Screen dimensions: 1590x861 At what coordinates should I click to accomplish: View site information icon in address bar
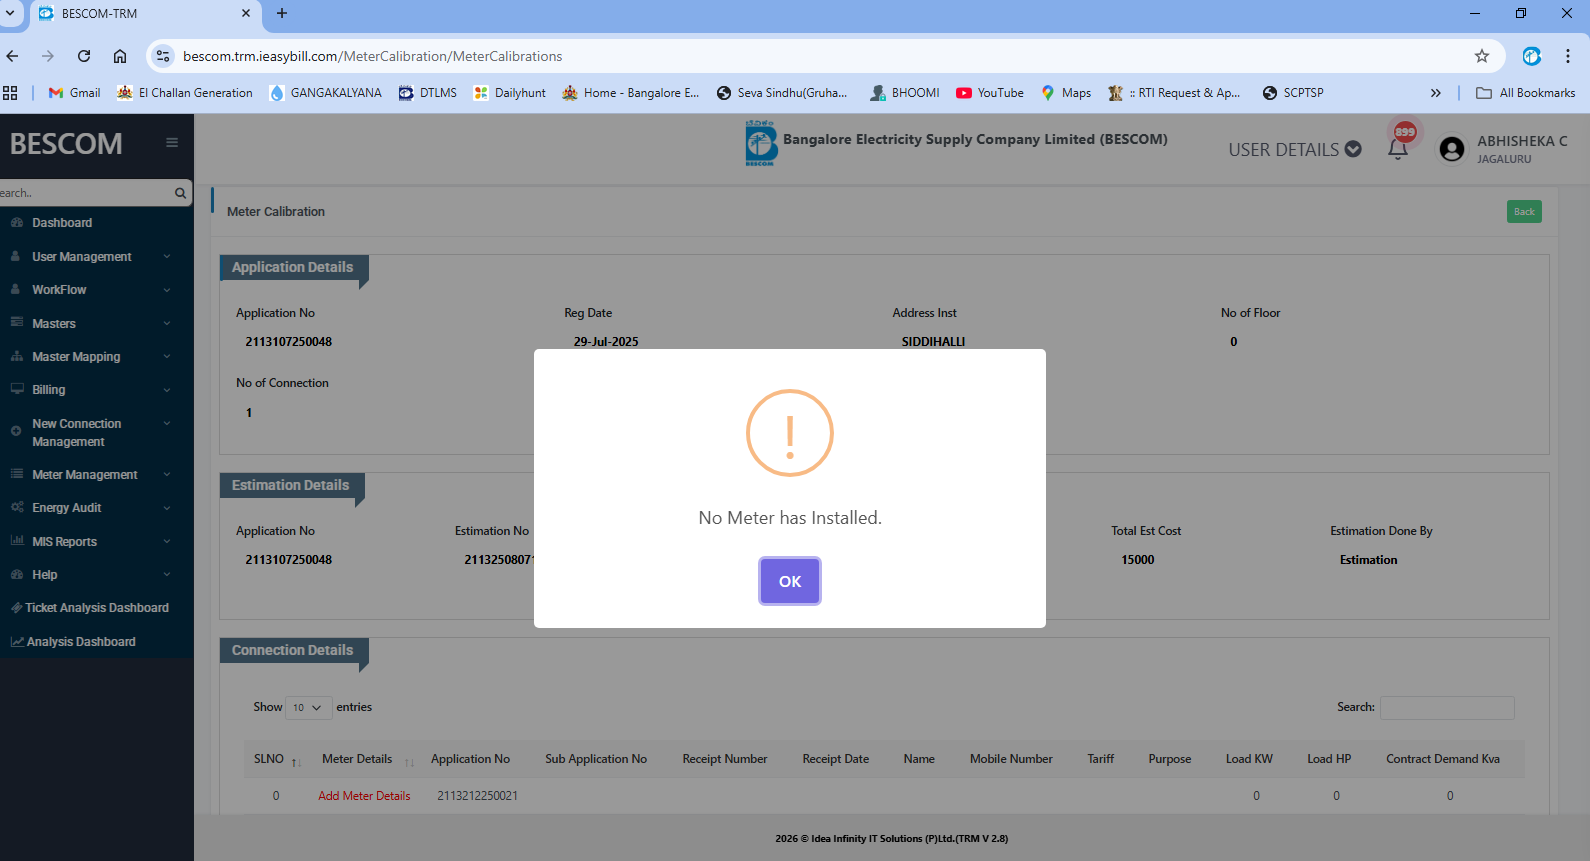click(164, 56)
